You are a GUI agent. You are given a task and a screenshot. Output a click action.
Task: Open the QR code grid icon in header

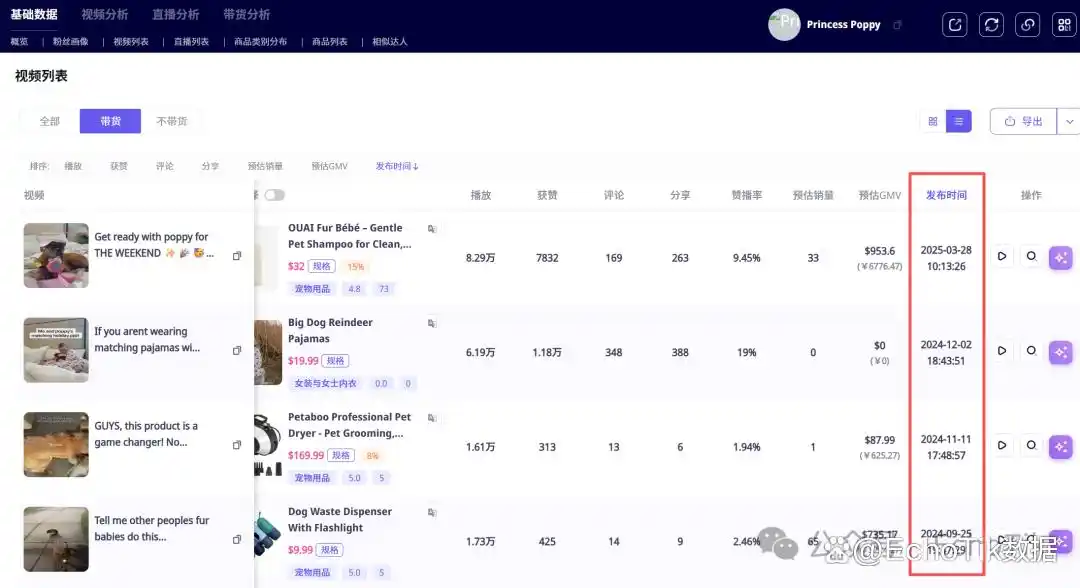(1062, 25)
